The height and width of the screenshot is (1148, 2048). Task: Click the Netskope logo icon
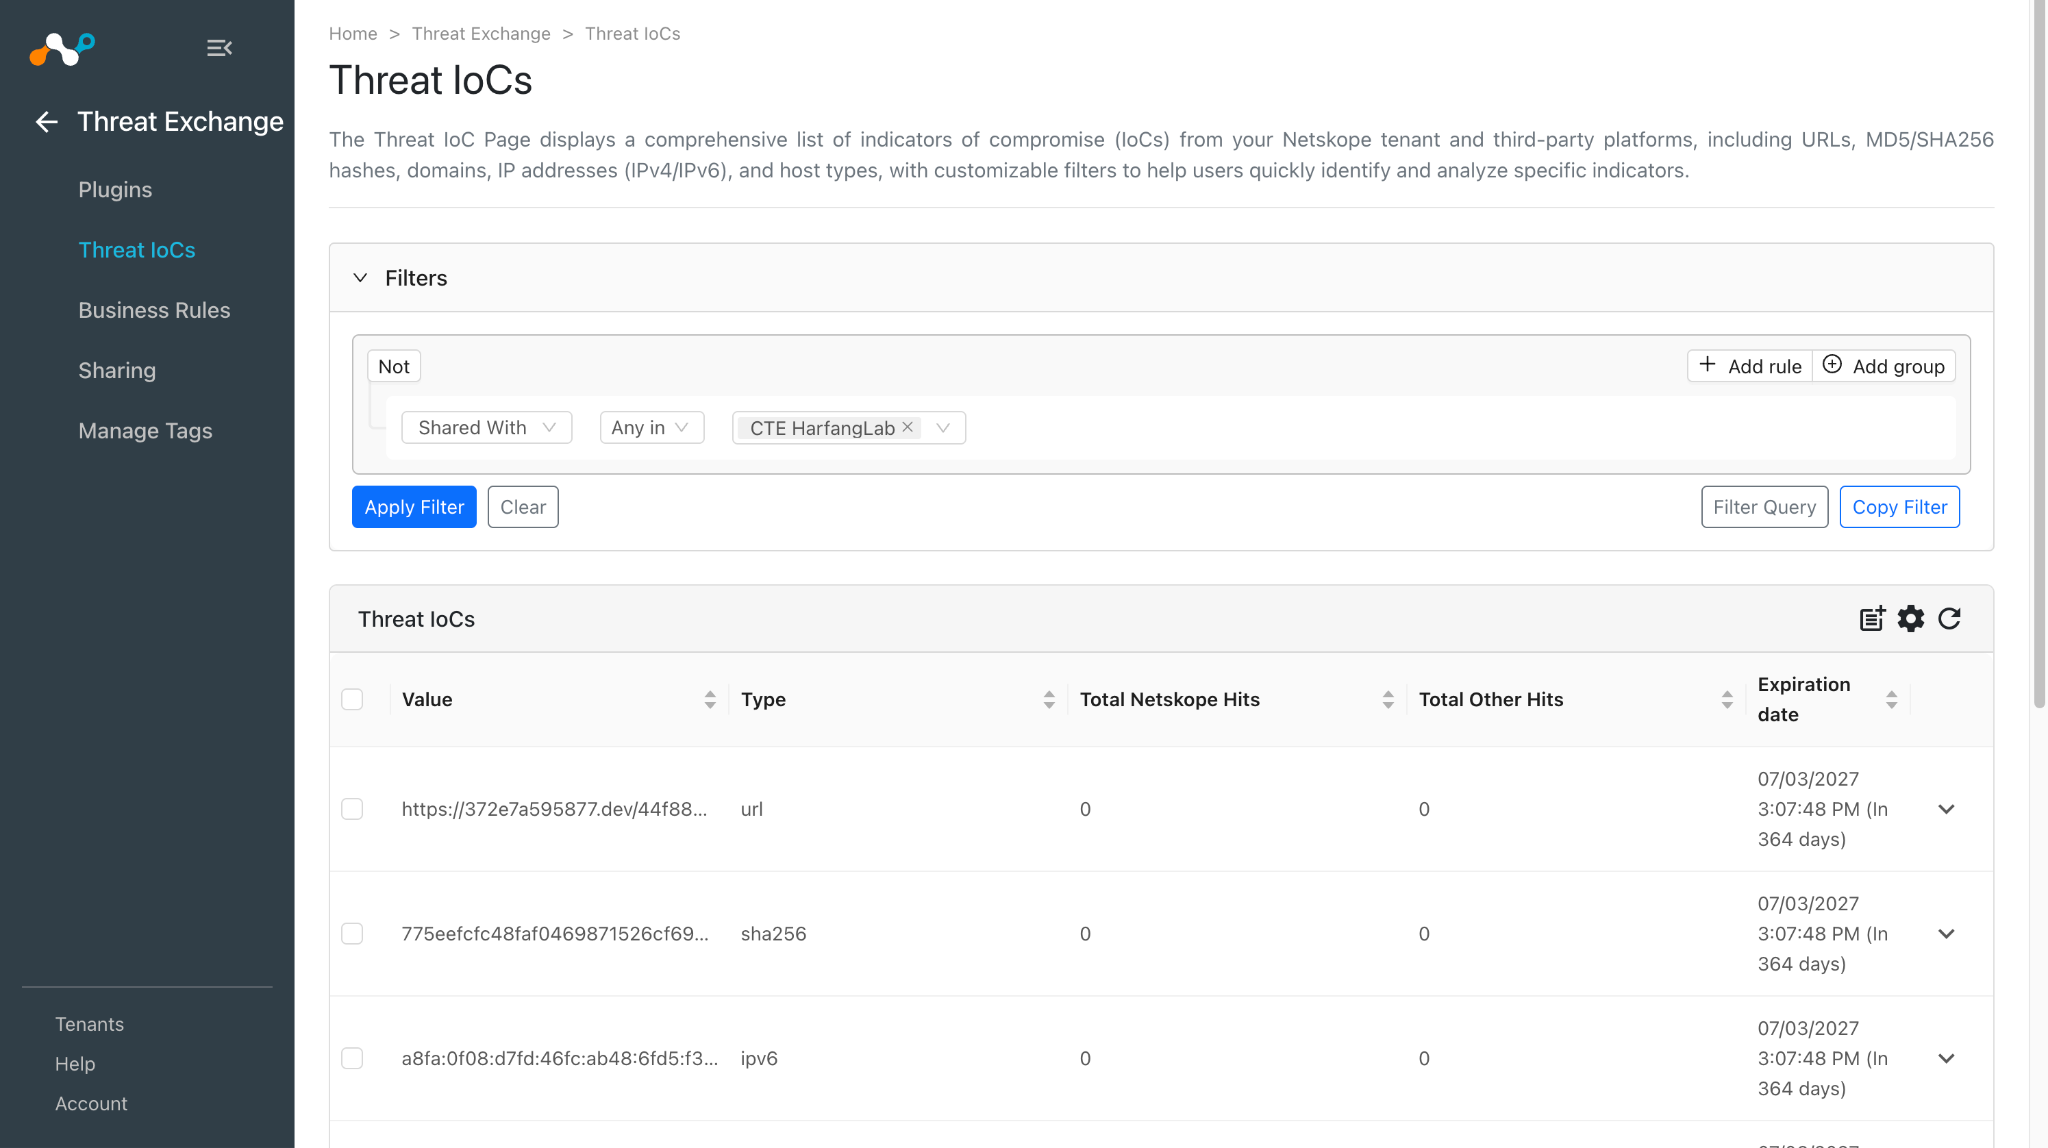coord(62,48)
